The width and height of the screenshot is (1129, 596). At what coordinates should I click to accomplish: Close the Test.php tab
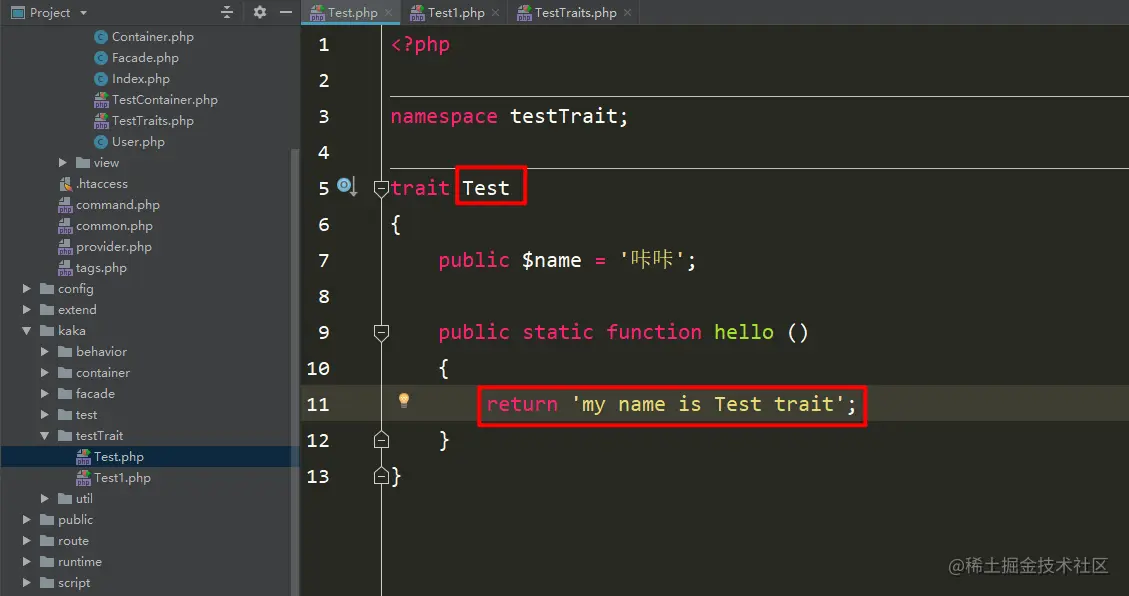[389, 13]
